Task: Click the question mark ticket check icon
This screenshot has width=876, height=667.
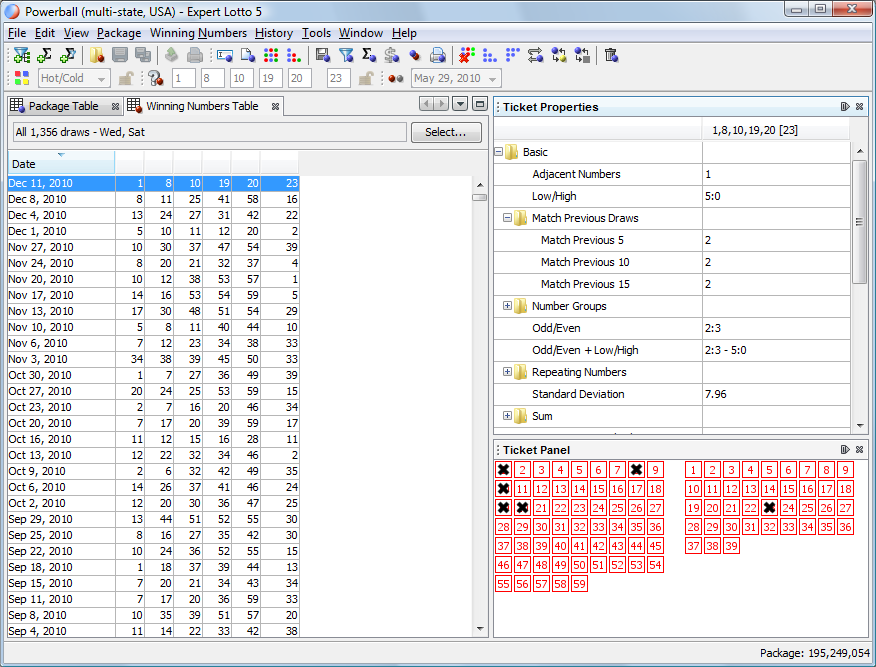Action: 155,79
